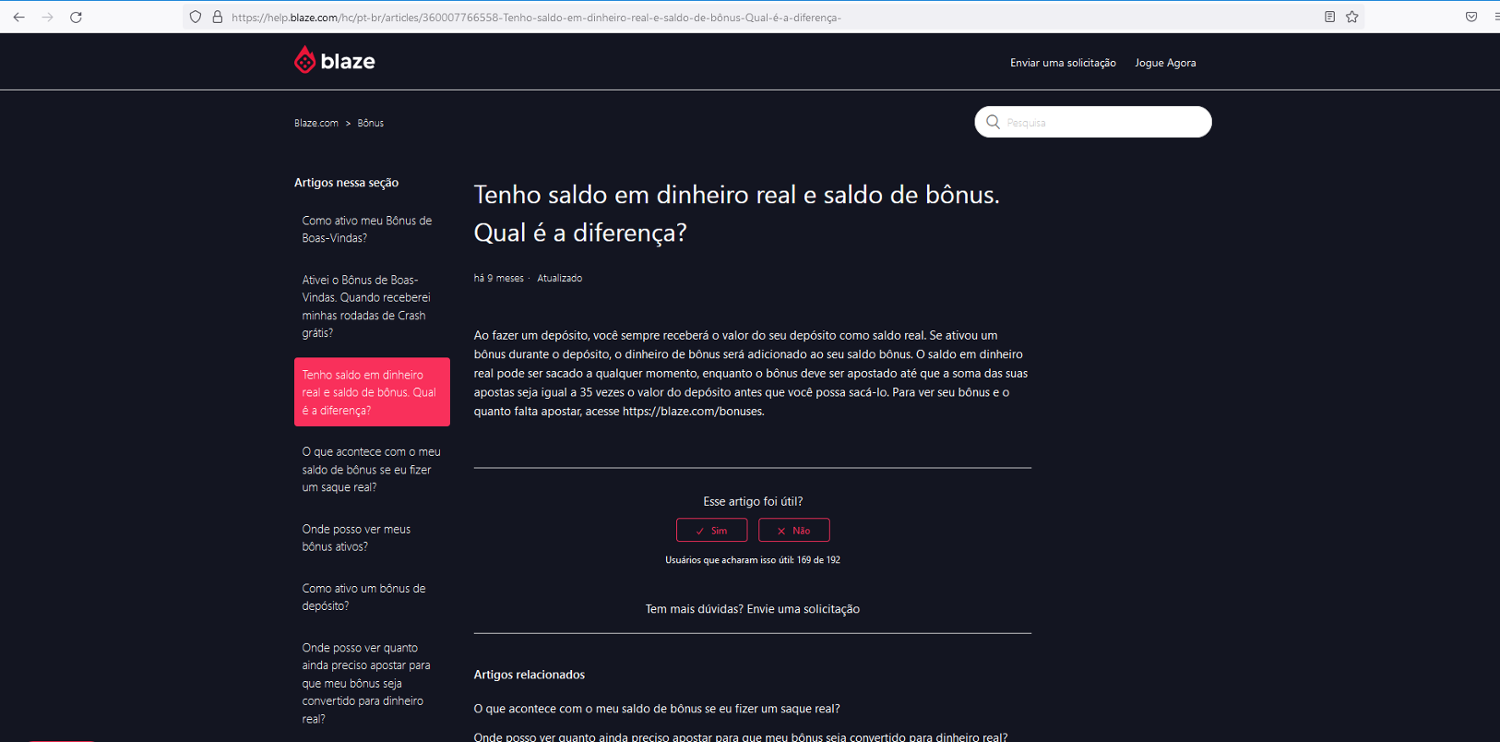
Task: Open 'Onde posso ver meus bônus ativos?' article
Action: tap(356, 538)
